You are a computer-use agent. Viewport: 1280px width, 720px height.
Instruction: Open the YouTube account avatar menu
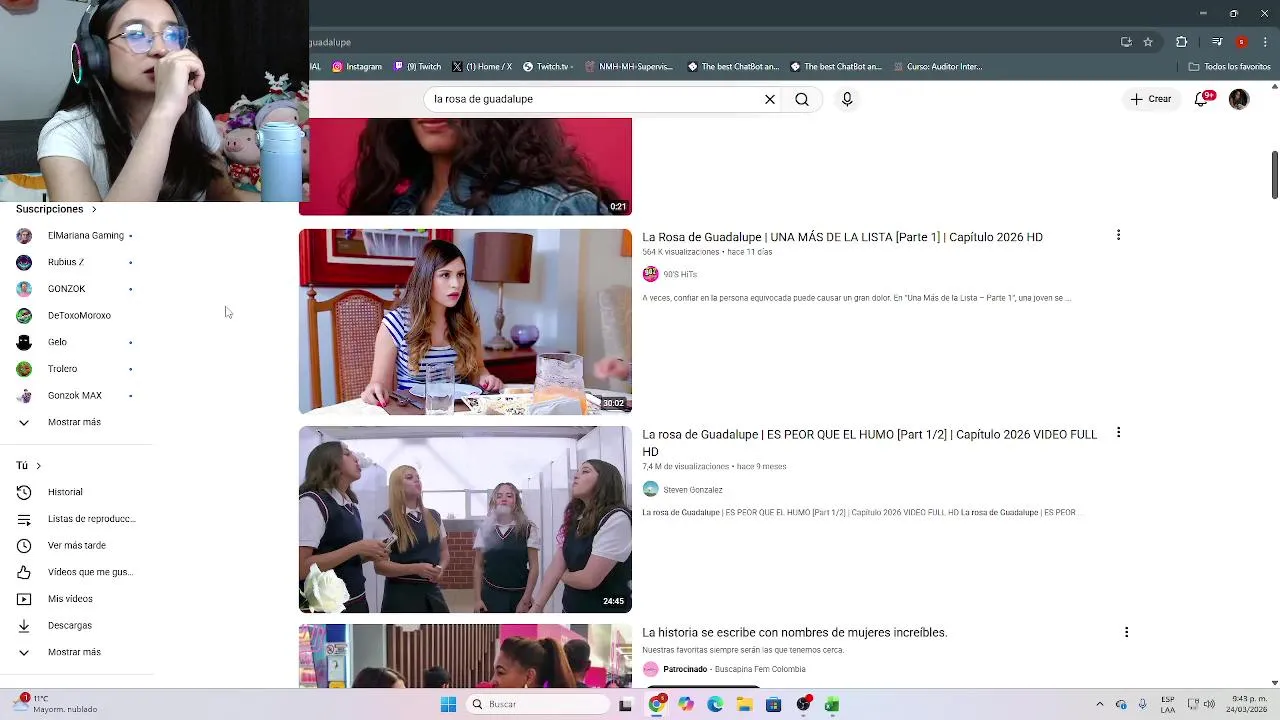tap(1239, 99)
